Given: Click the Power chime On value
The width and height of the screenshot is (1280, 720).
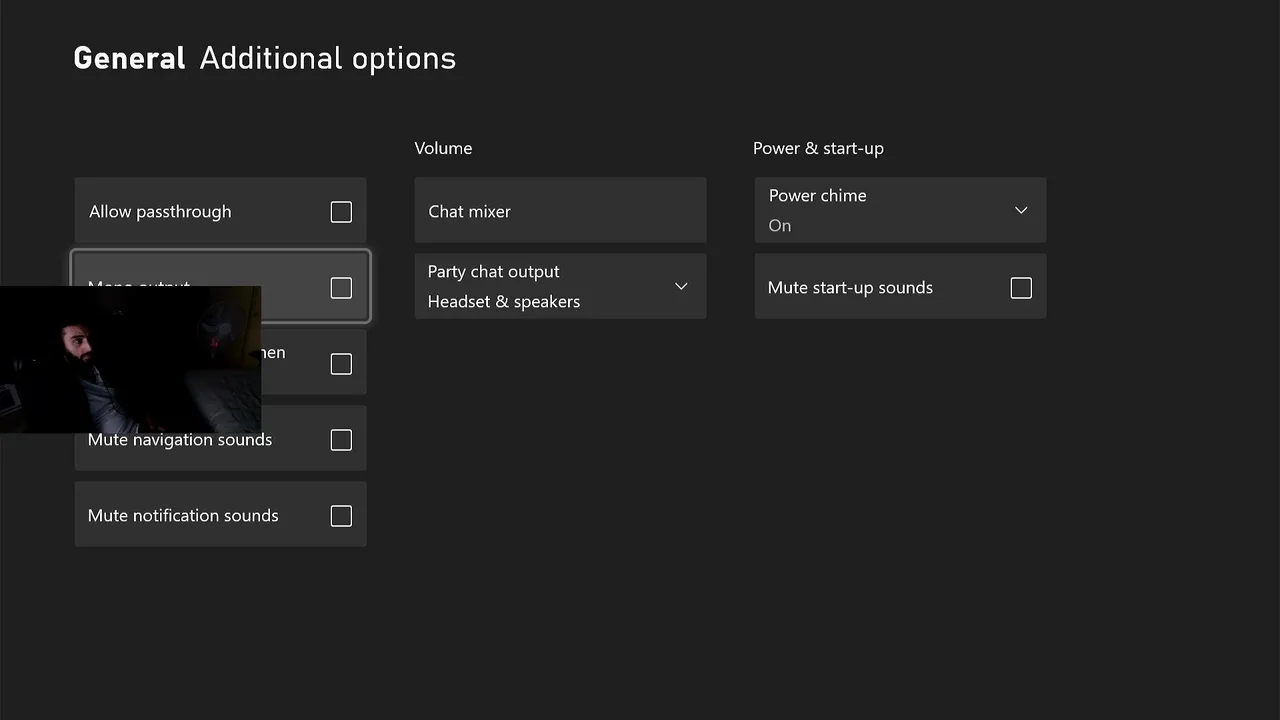Looking at the screenshot, I should 780,226.
